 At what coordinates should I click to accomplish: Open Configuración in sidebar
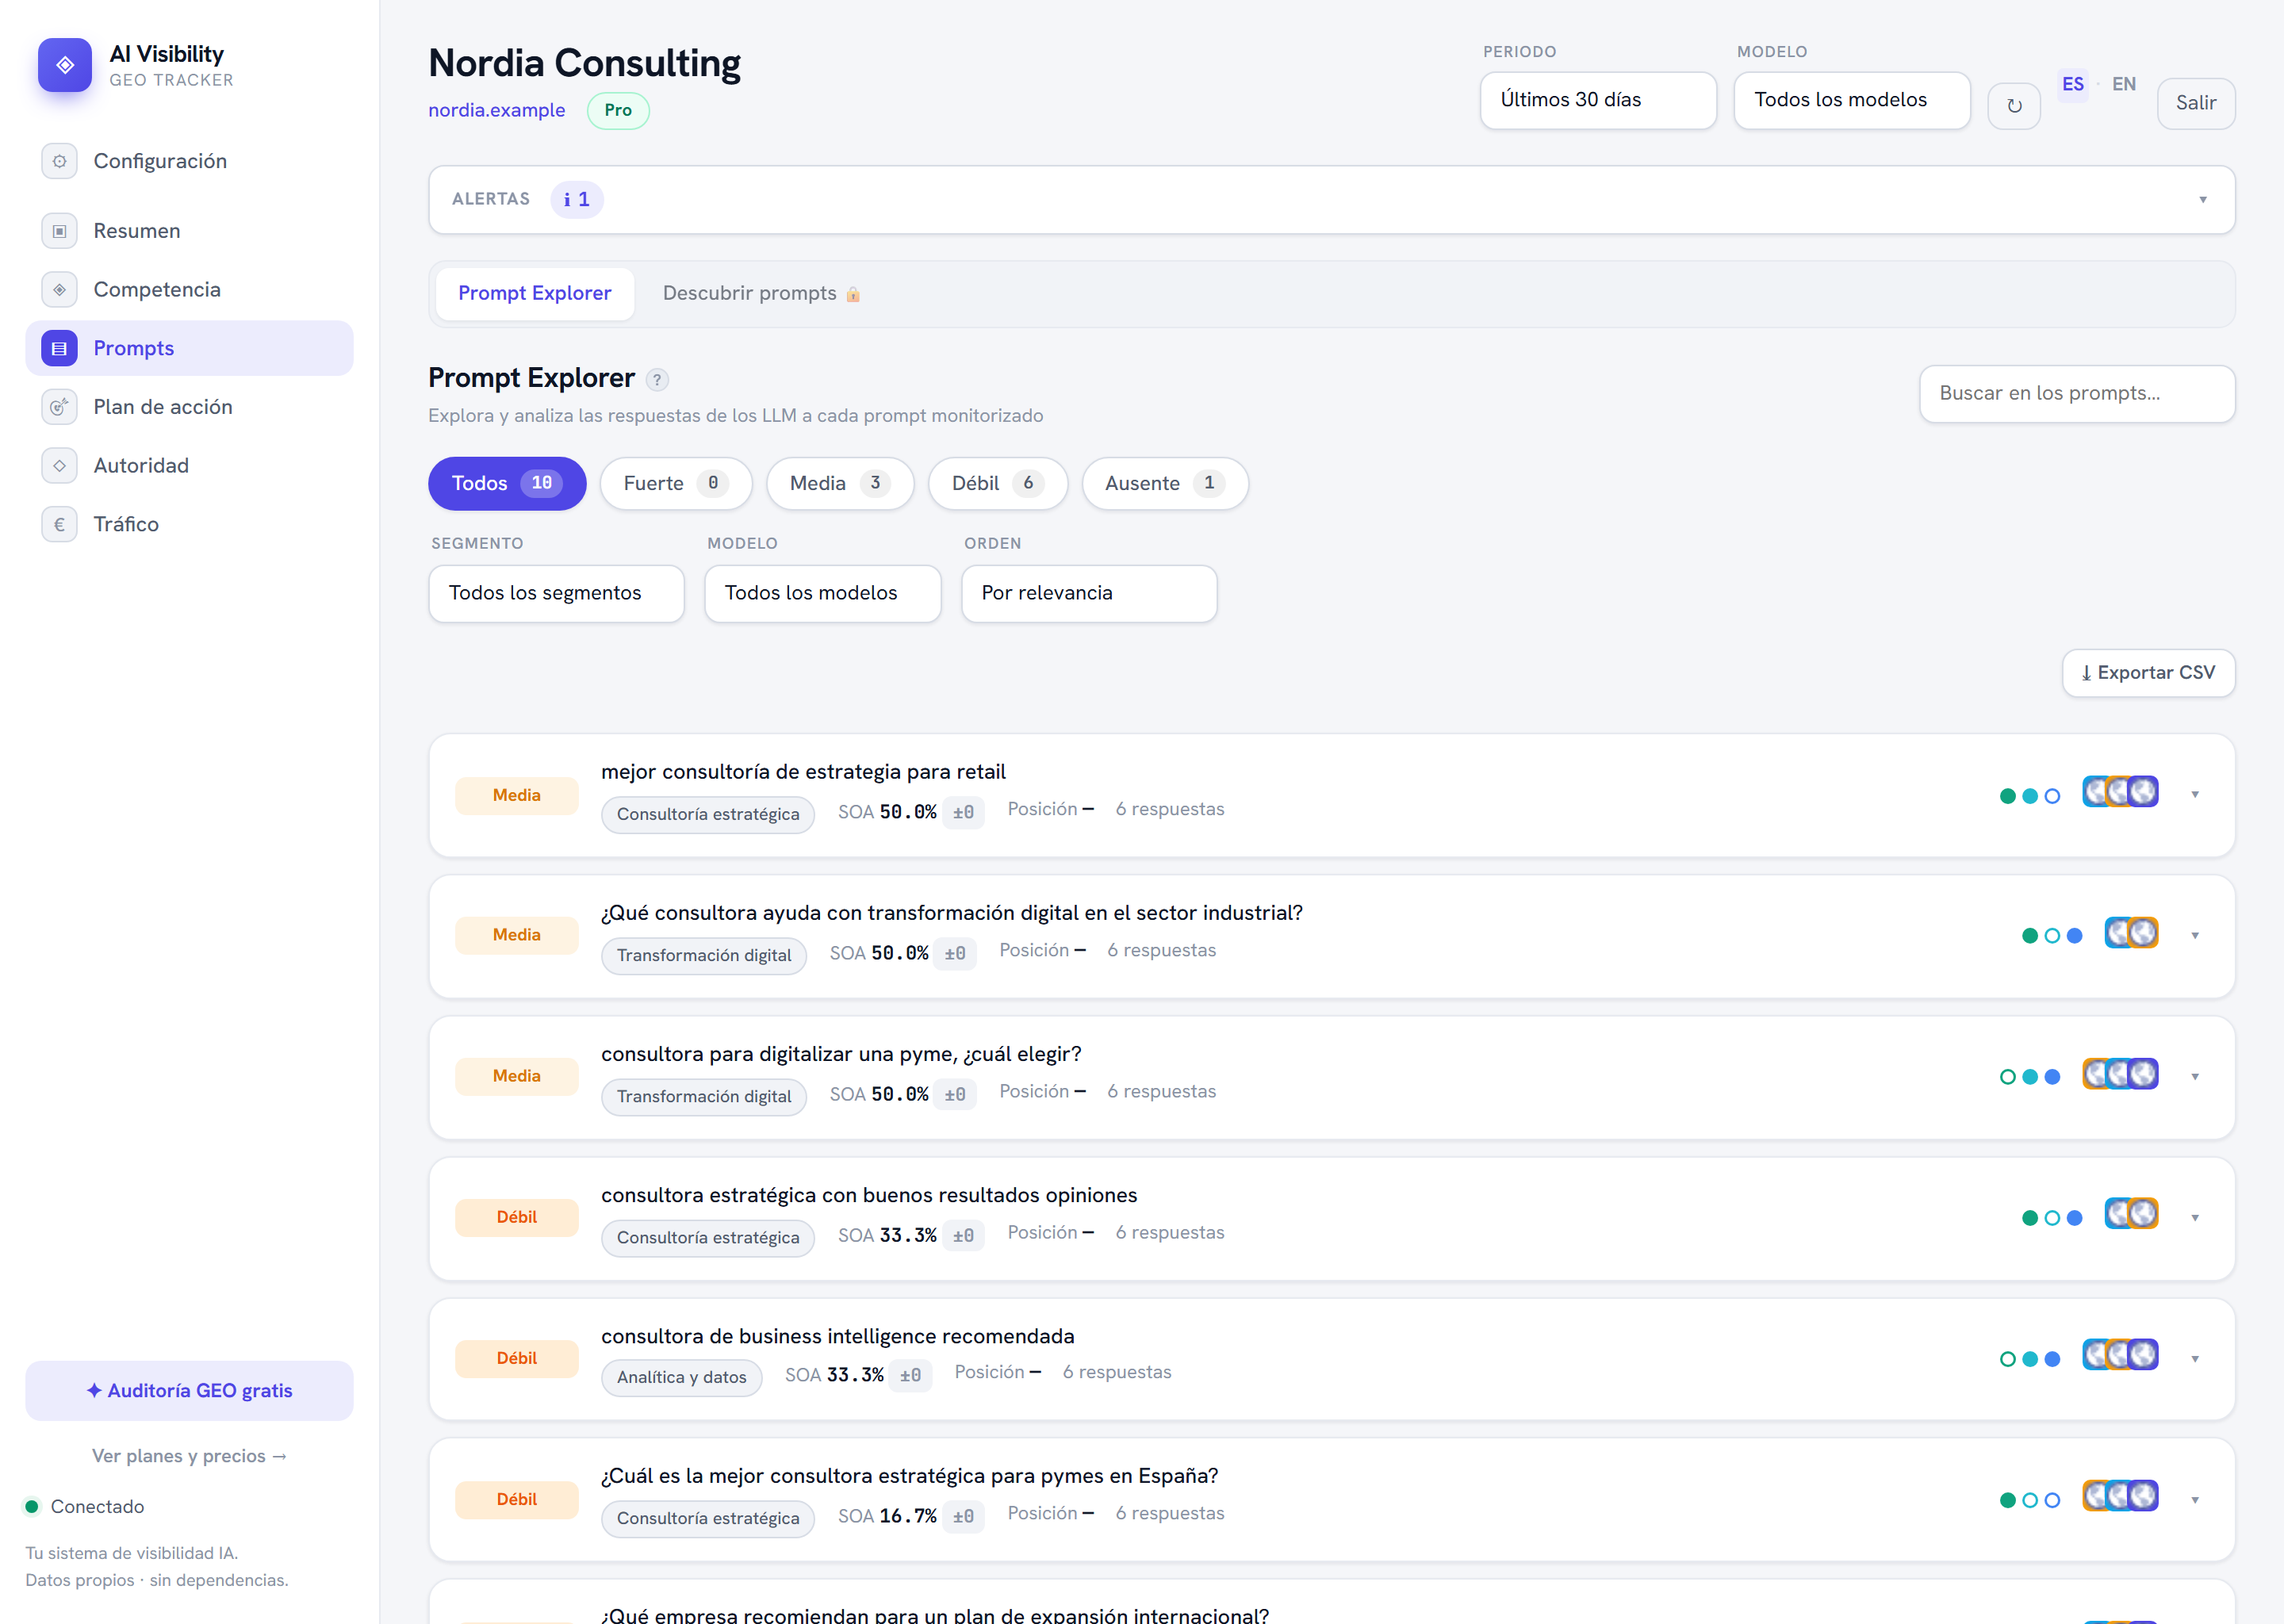(189, 161)
